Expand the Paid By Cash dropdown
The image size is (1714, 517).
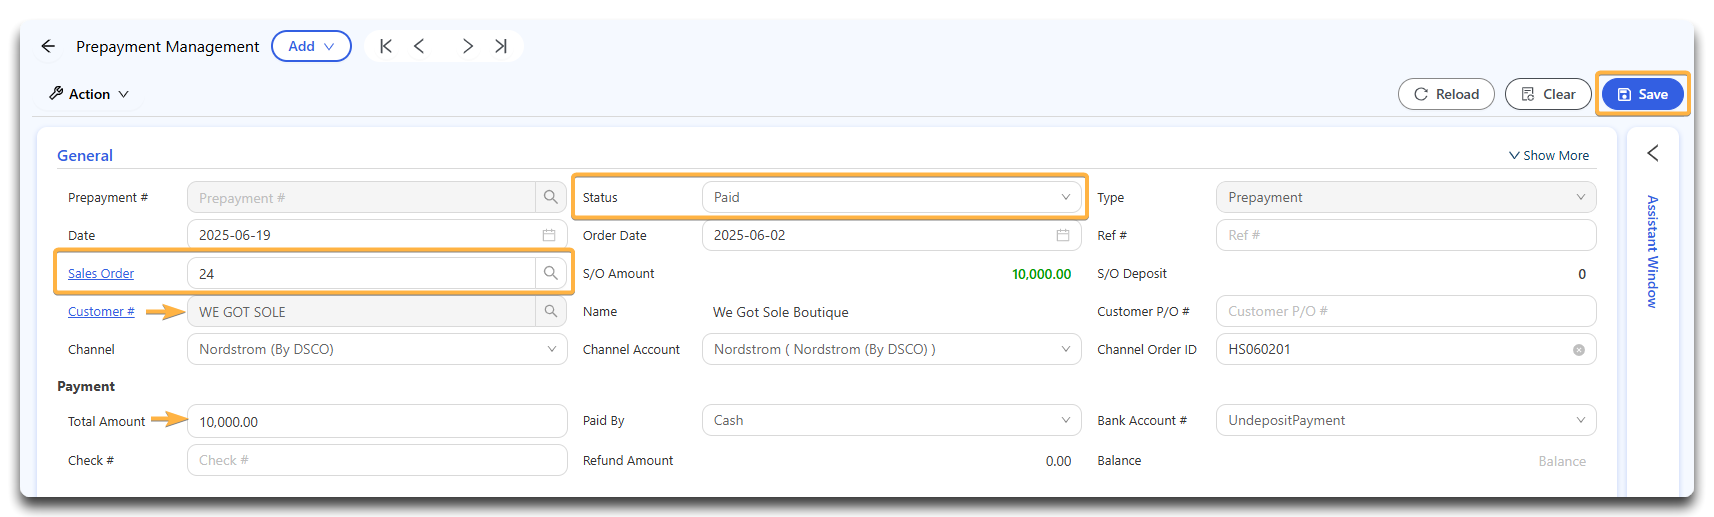pos(892,420)
